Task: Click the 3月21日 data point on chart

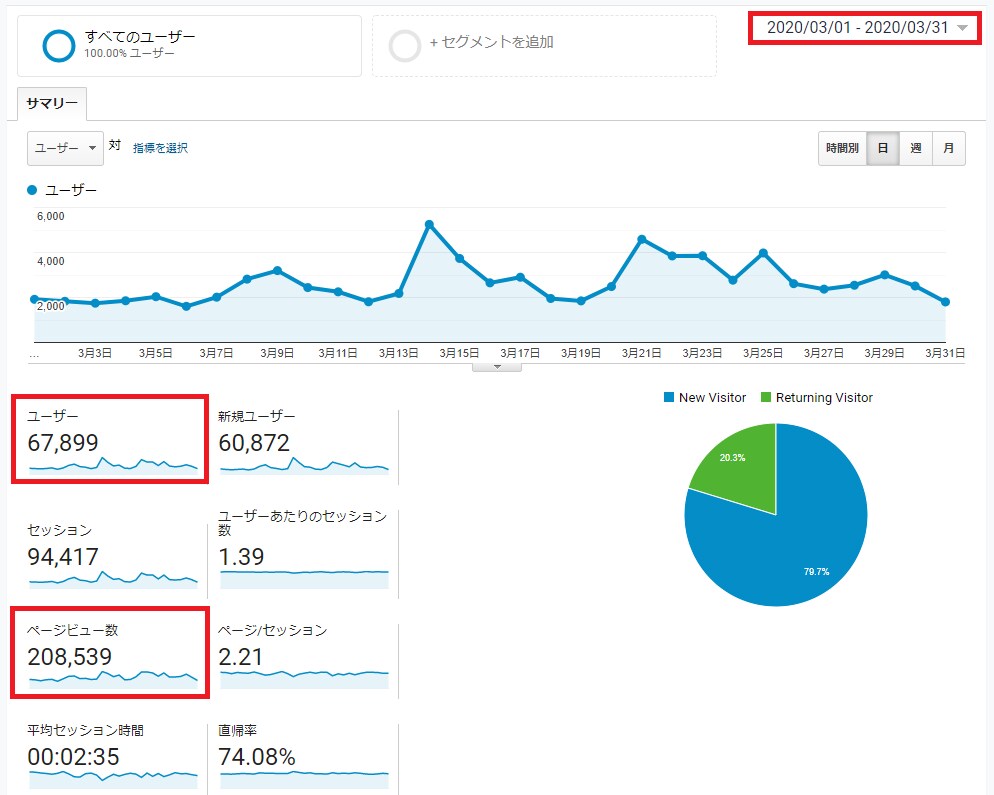Action: click(x=642, y=239)
